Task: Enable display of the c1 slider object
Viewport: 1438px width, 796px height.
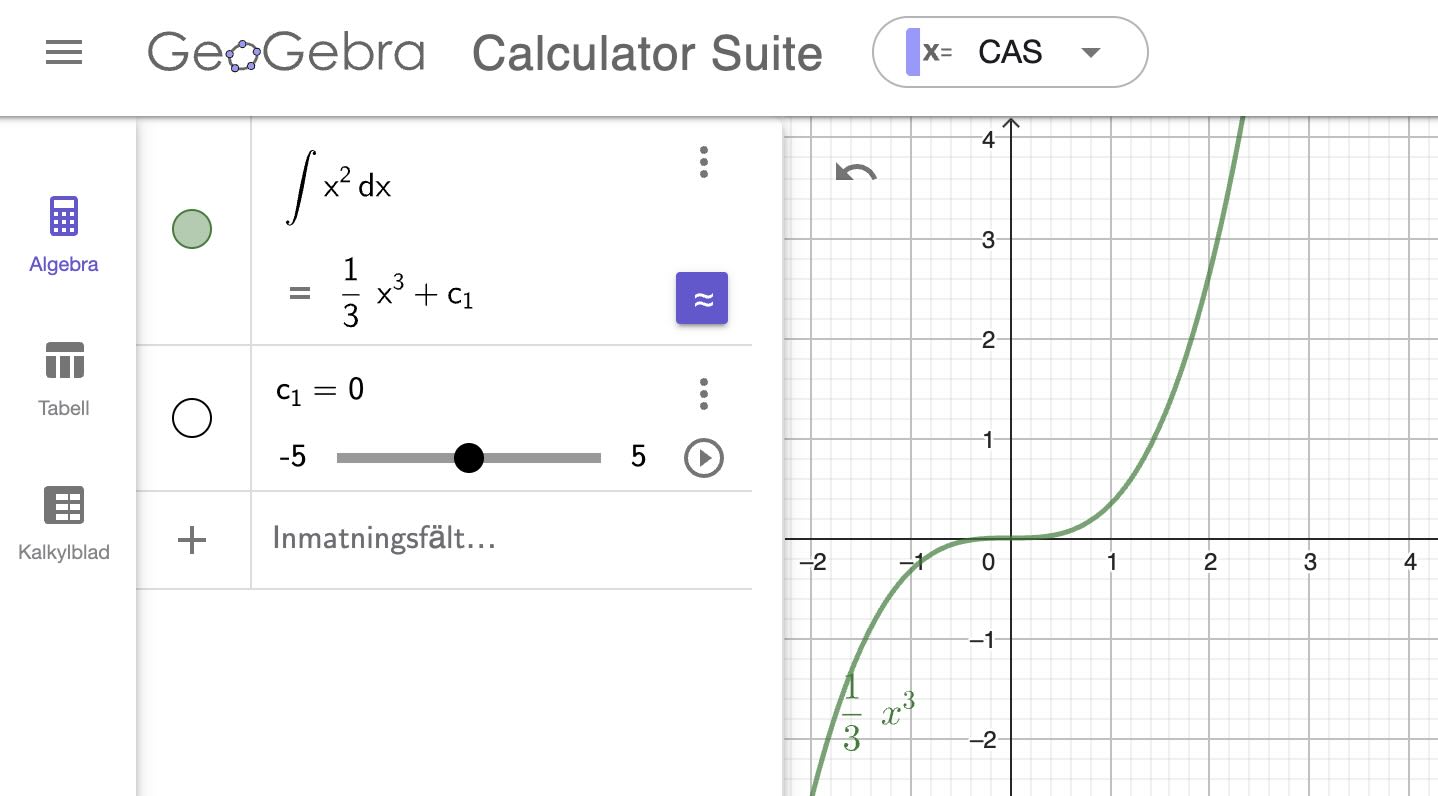Action: click(x=192, y=418)
